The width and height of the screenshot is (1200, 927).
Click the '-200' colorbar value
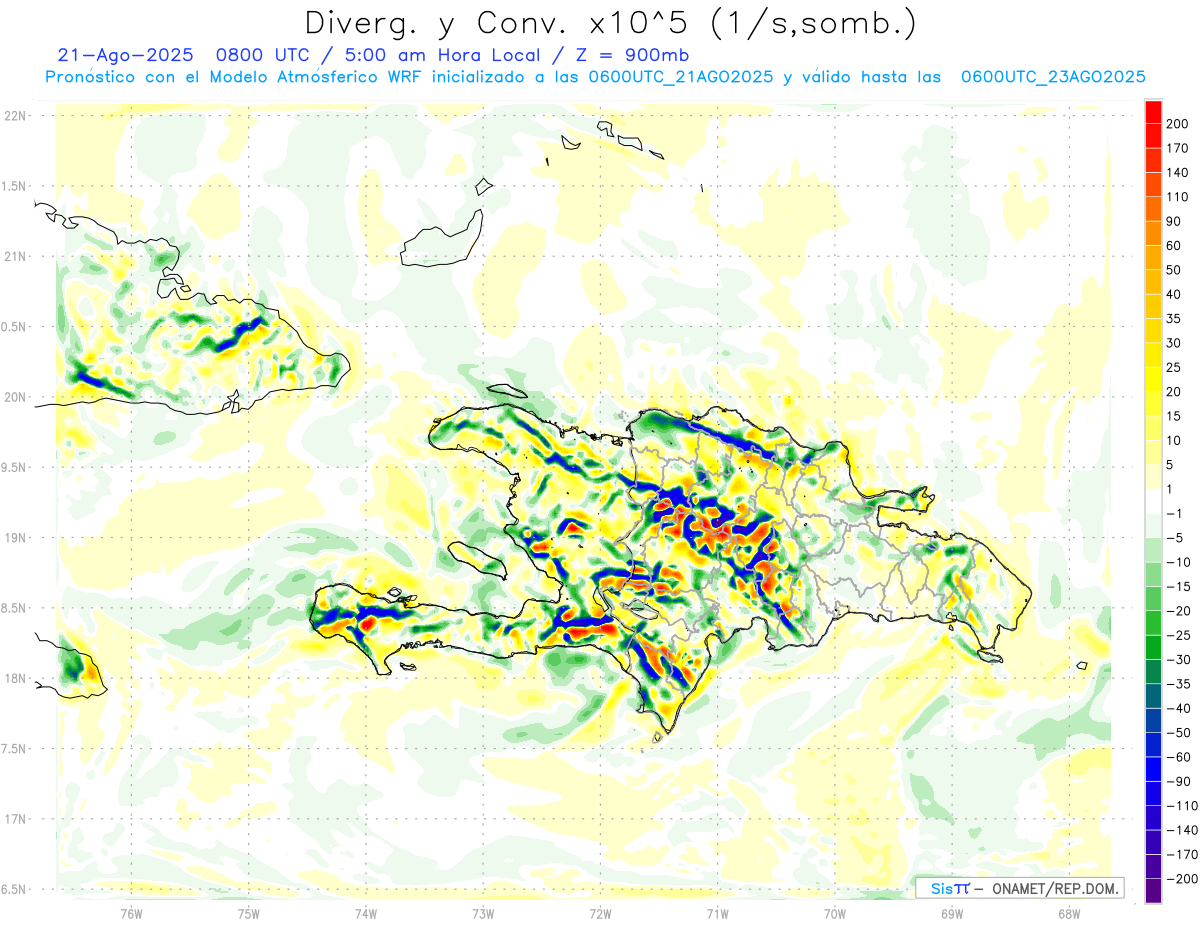tap(1181, 878)
